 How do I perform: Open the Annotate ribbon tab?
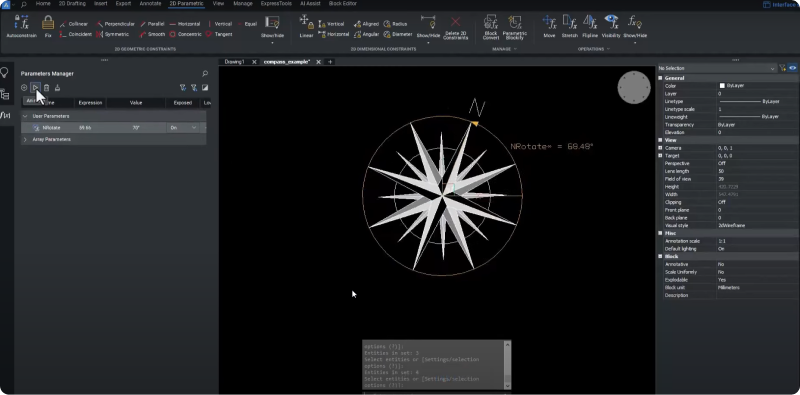(150, 4)
